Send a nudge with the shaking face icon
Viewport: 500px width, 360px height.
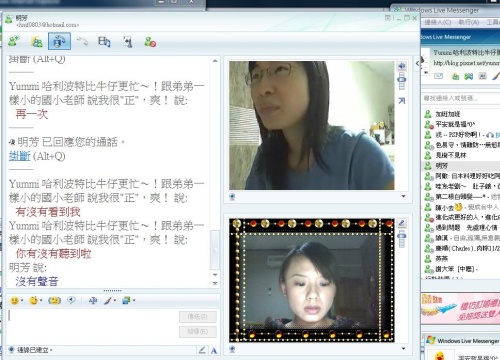54,300
